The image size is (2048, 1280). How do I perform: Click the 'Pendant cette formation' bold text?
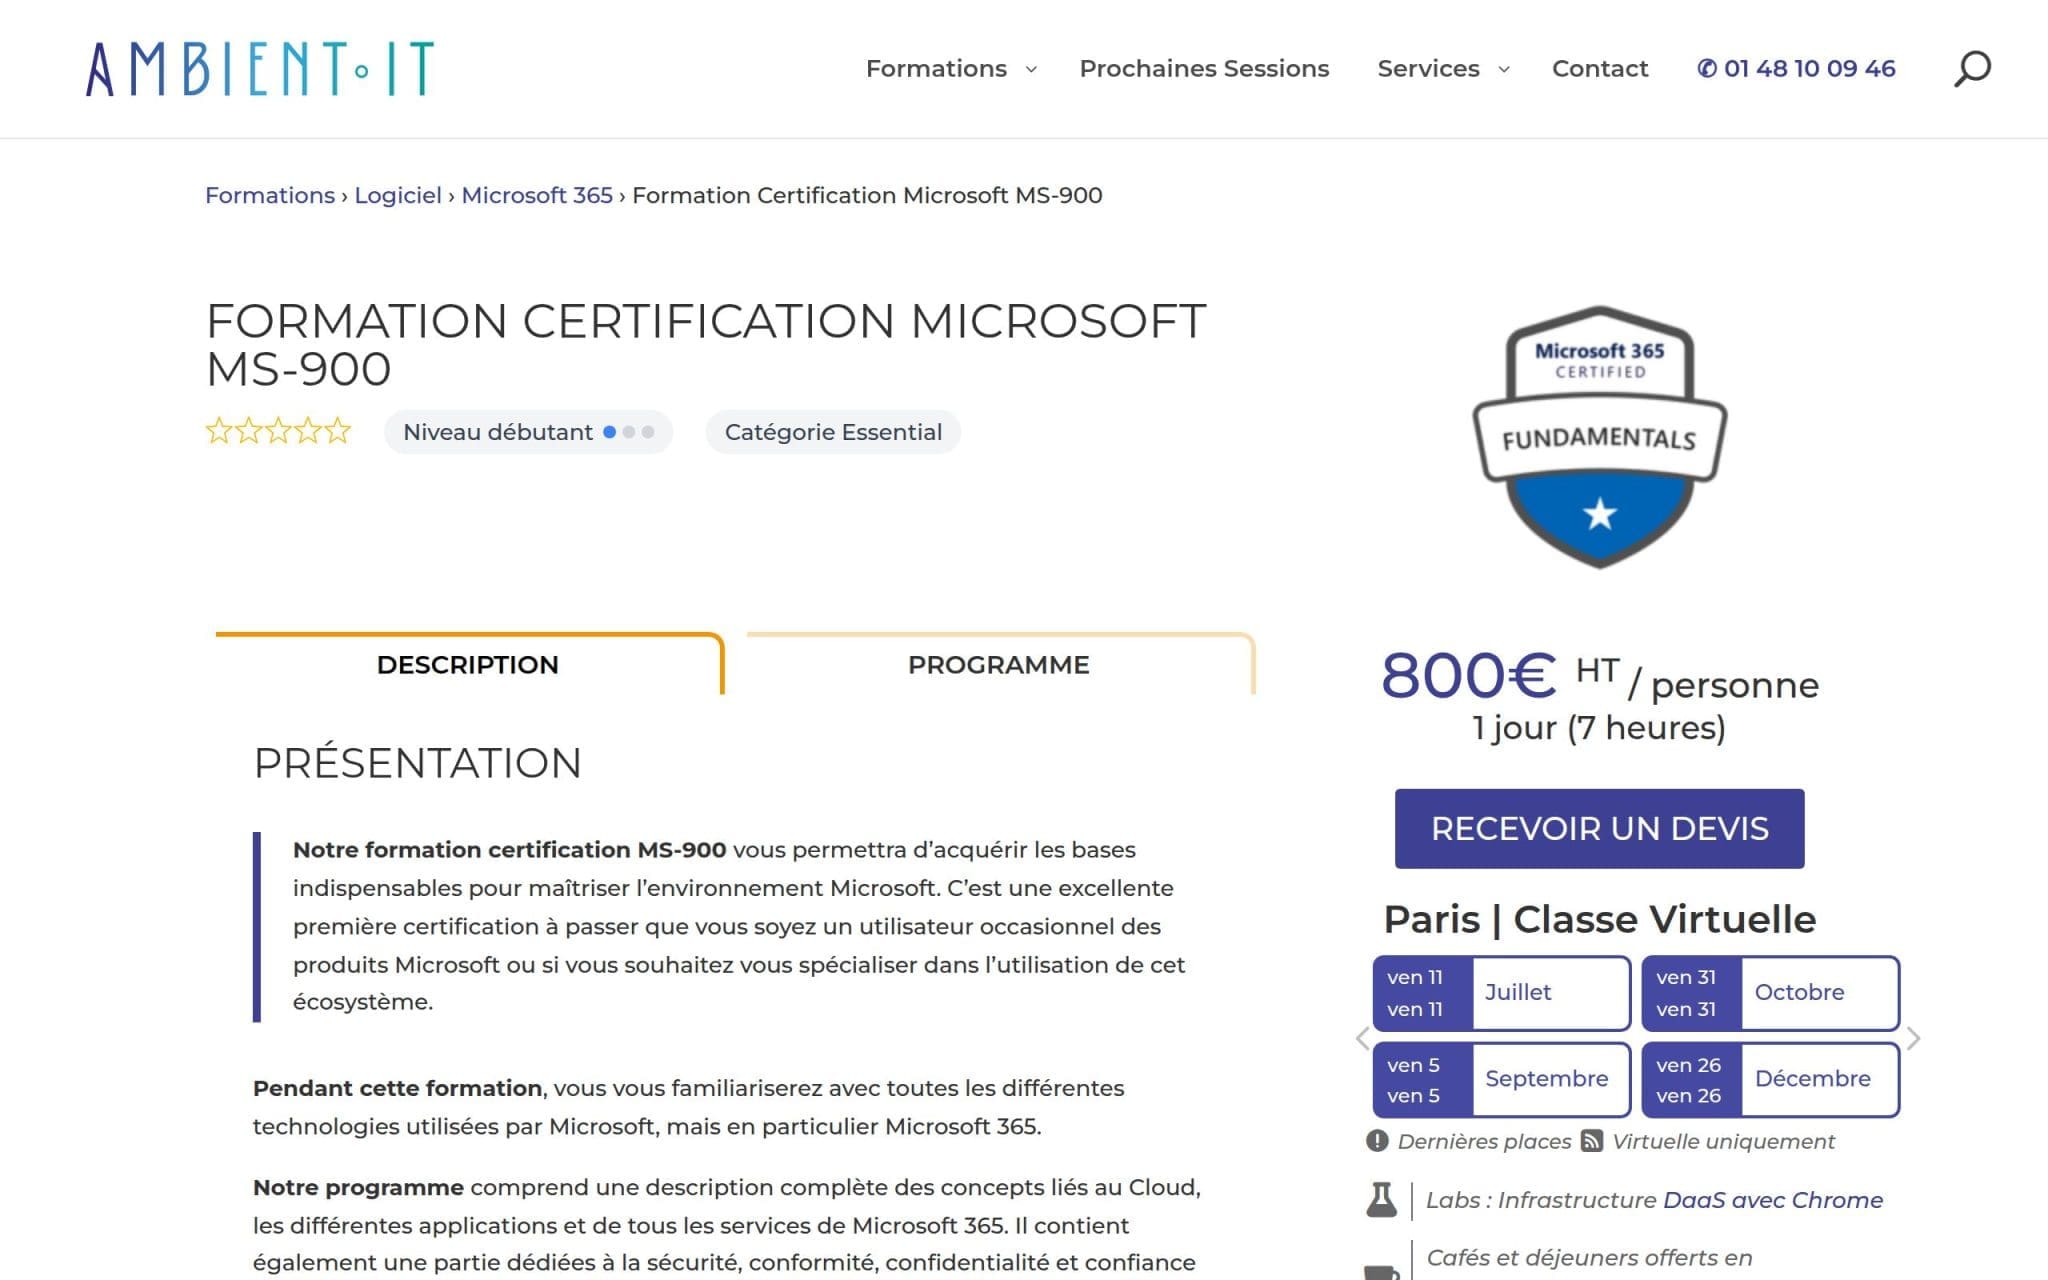coord(397,1088)
